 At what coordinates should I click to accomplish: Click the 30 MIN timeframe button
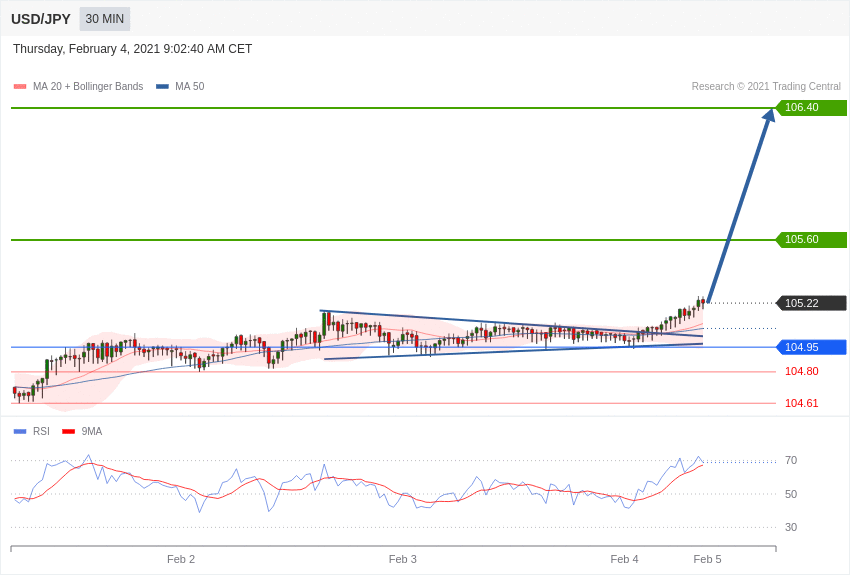(x=105, y=19)
